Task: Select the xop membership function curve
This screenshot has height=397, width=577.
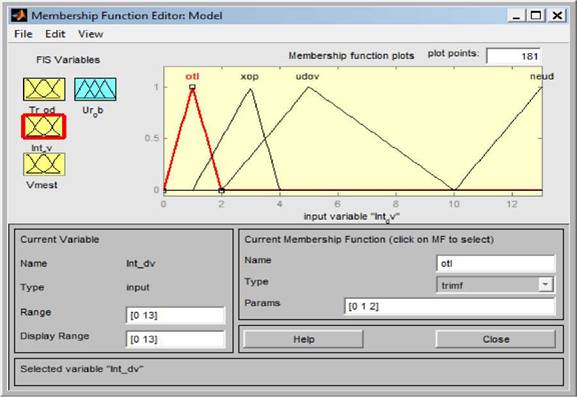Action: [x=250, y=77]
